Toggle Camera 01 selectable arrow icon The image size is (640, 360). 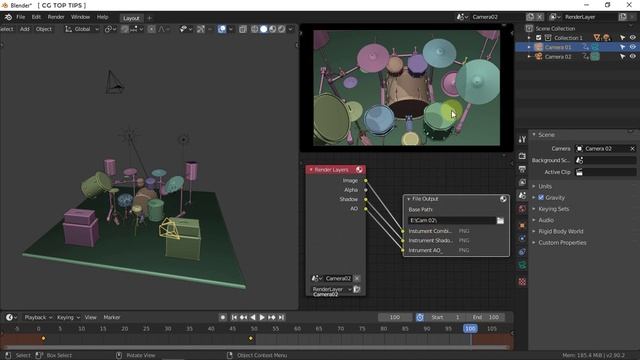(x=622, y=47)
